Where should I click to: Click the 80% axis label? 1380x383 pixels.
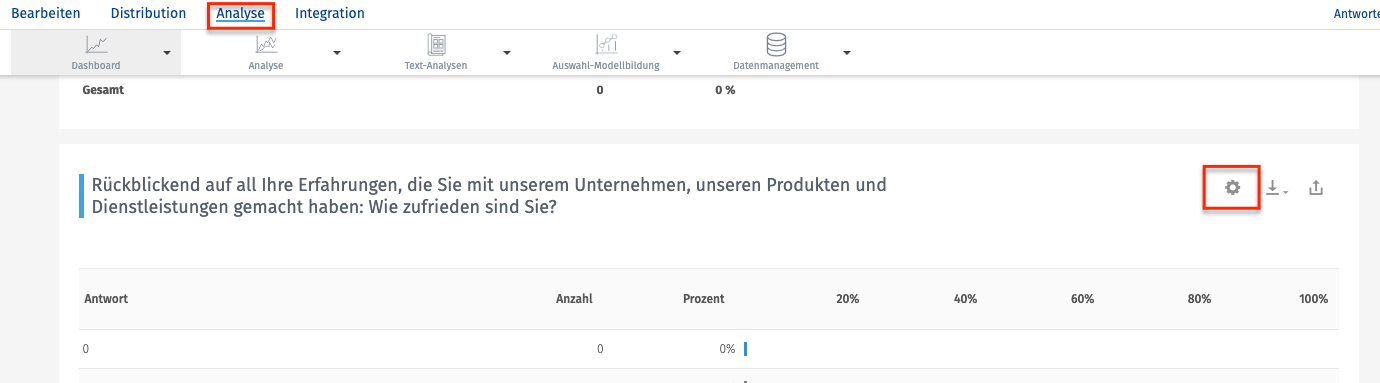click(1199, 299)
